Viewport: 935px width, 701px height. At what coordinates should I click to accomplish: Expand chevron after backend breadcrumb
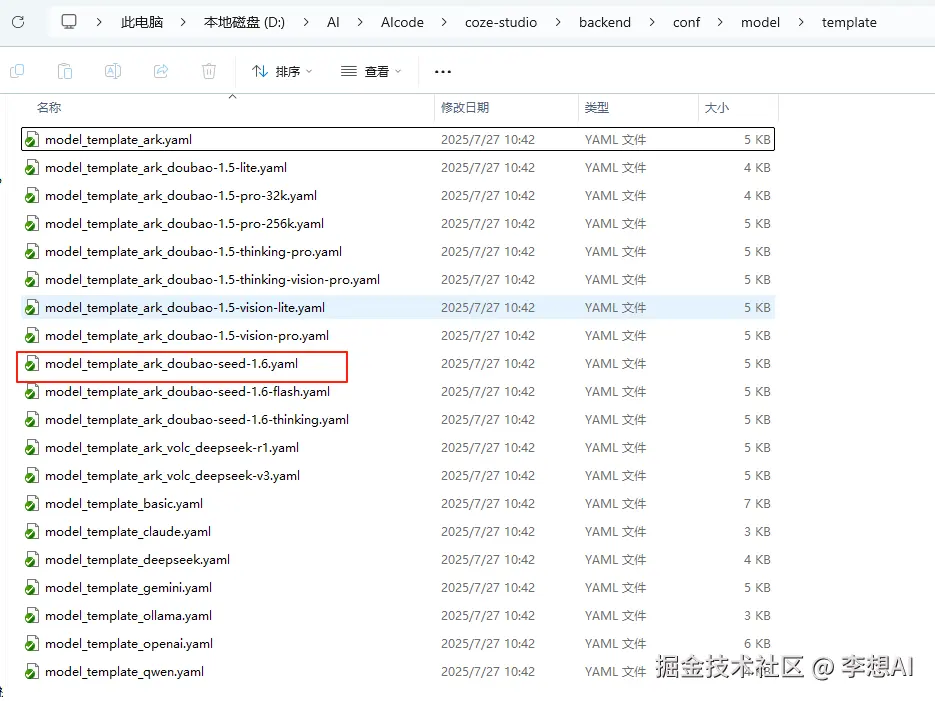(652, 22)
